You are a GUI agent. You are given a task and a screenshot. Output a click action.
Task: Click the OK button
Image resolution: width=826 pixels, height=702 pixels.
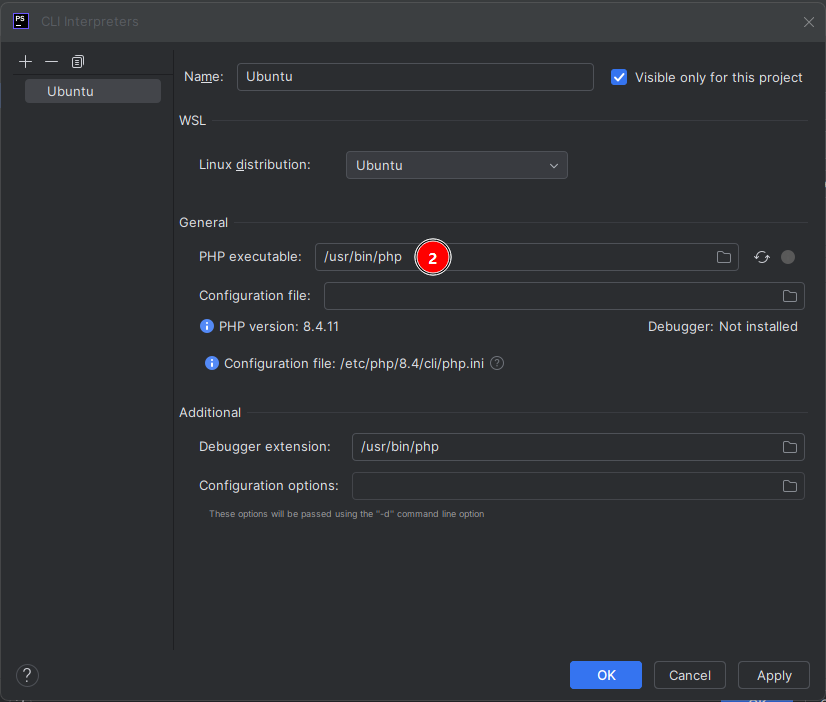coord(606,675)
